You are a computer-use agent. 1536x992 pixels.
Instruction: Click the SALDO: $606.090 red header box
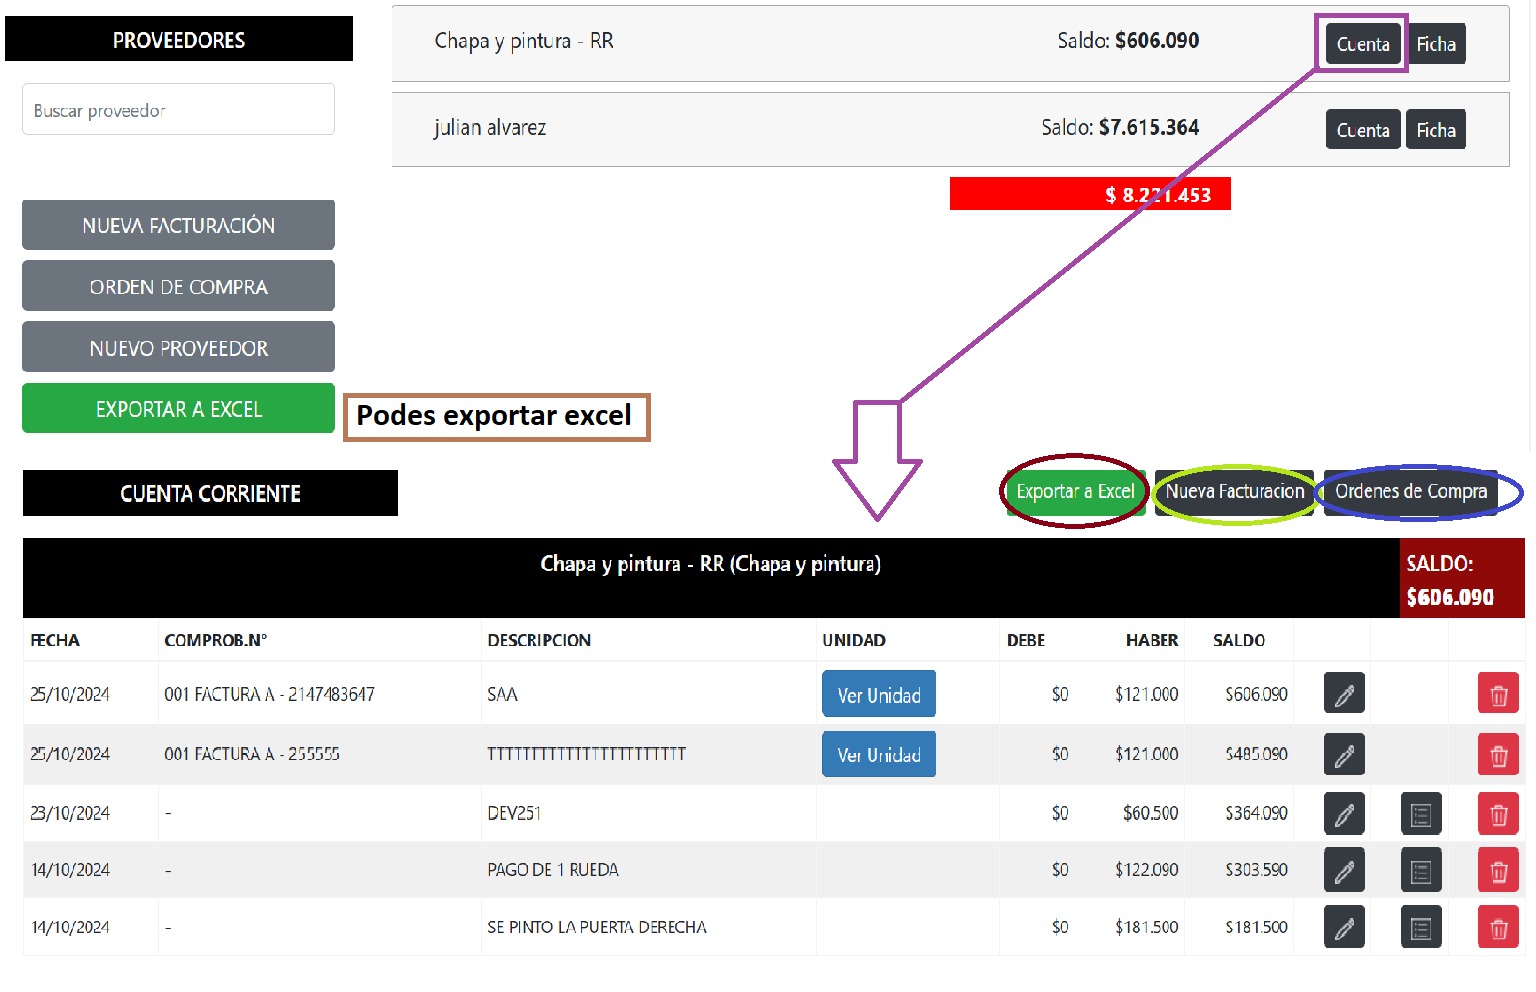(x=1462, y=579)
